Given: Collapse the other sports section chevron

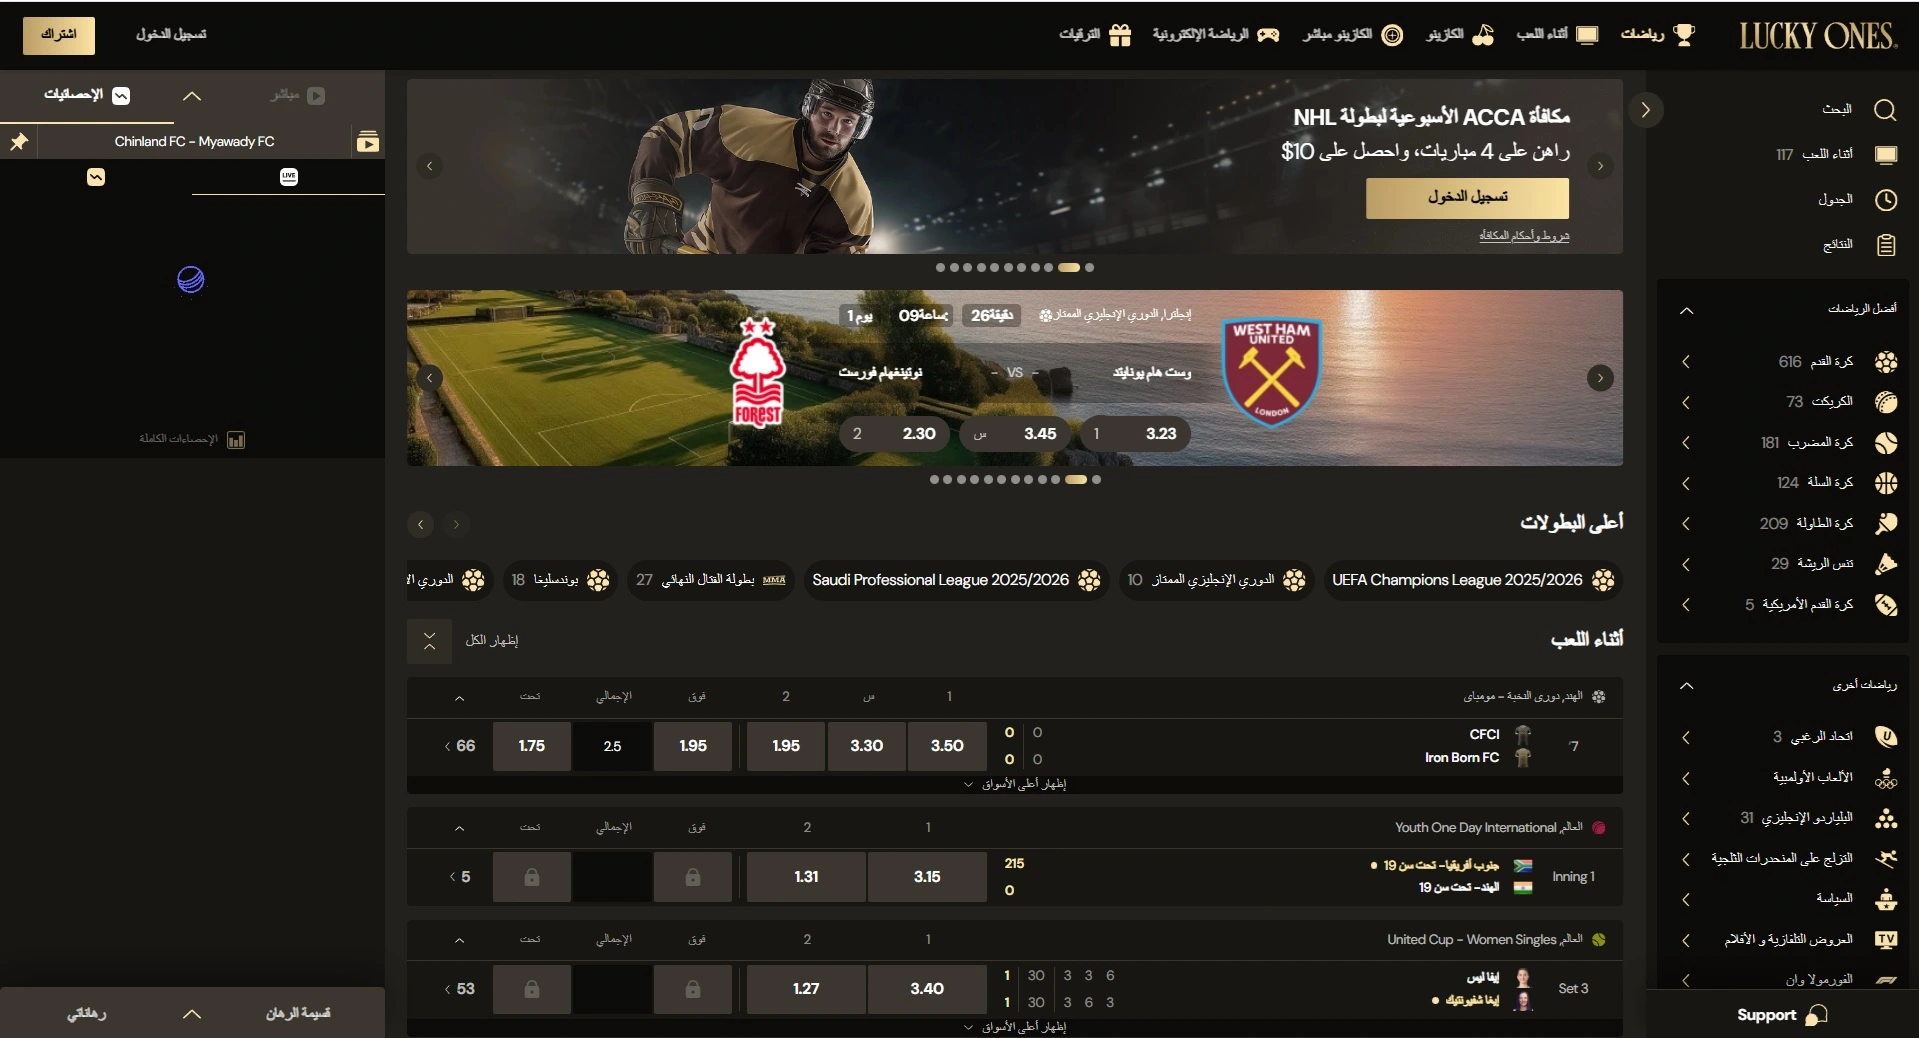Looking at the screenshot, I should pyautogui.click(x=1687, y=685).
